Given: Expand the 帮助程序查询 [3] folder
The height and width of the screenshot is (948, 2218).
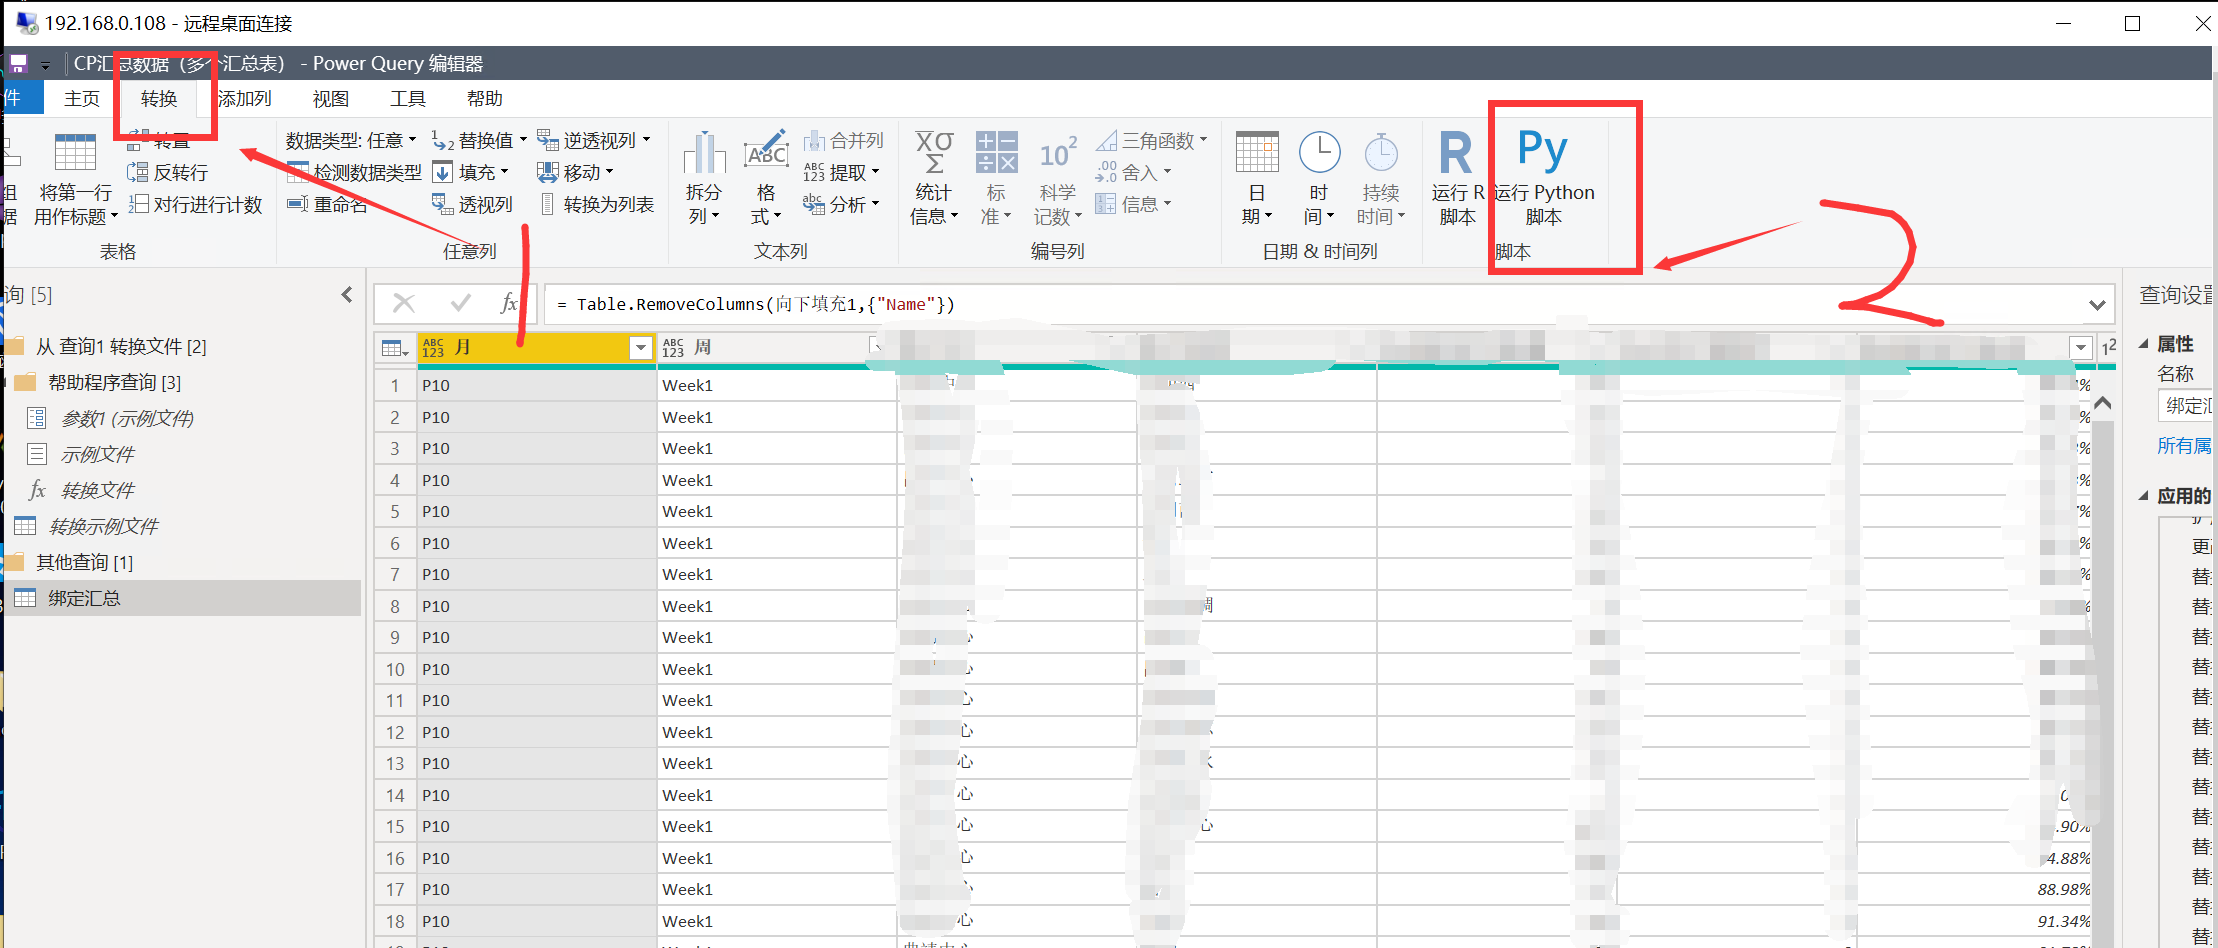Looking at the screenshot, I should pyautogui.click(x=114, y=382).
